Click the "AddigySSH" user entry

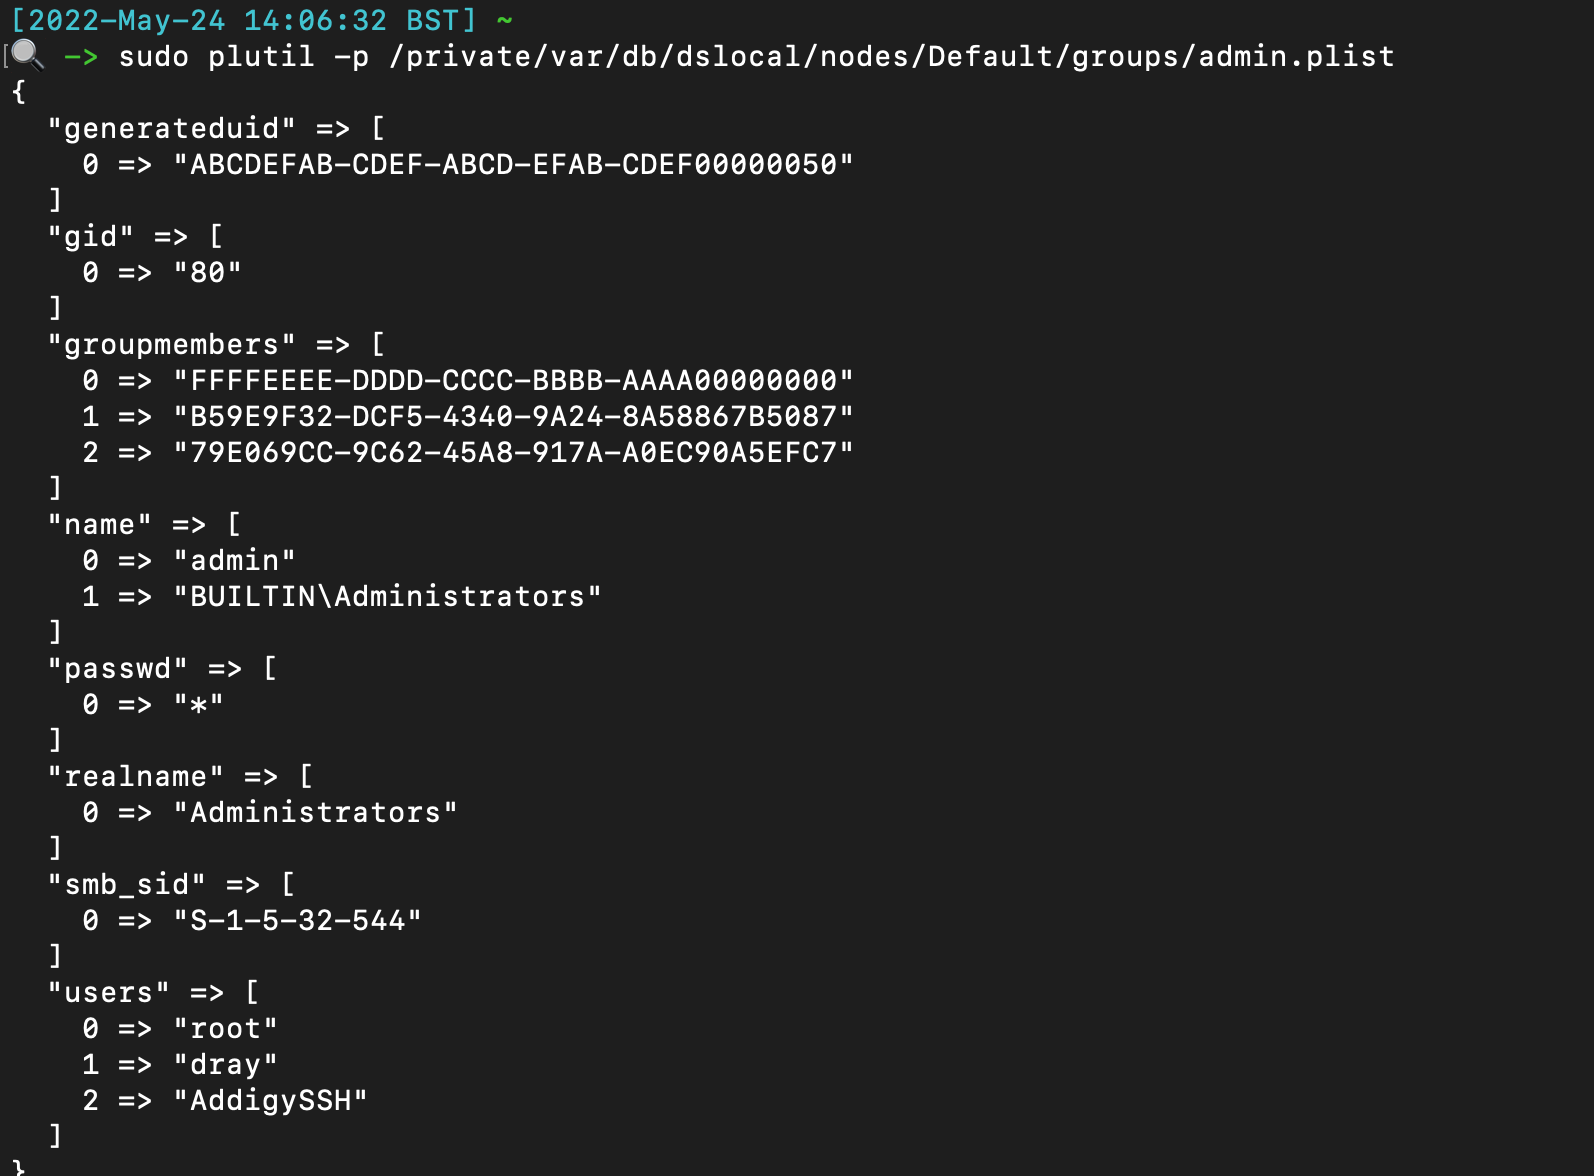[x=270, y=1100]
